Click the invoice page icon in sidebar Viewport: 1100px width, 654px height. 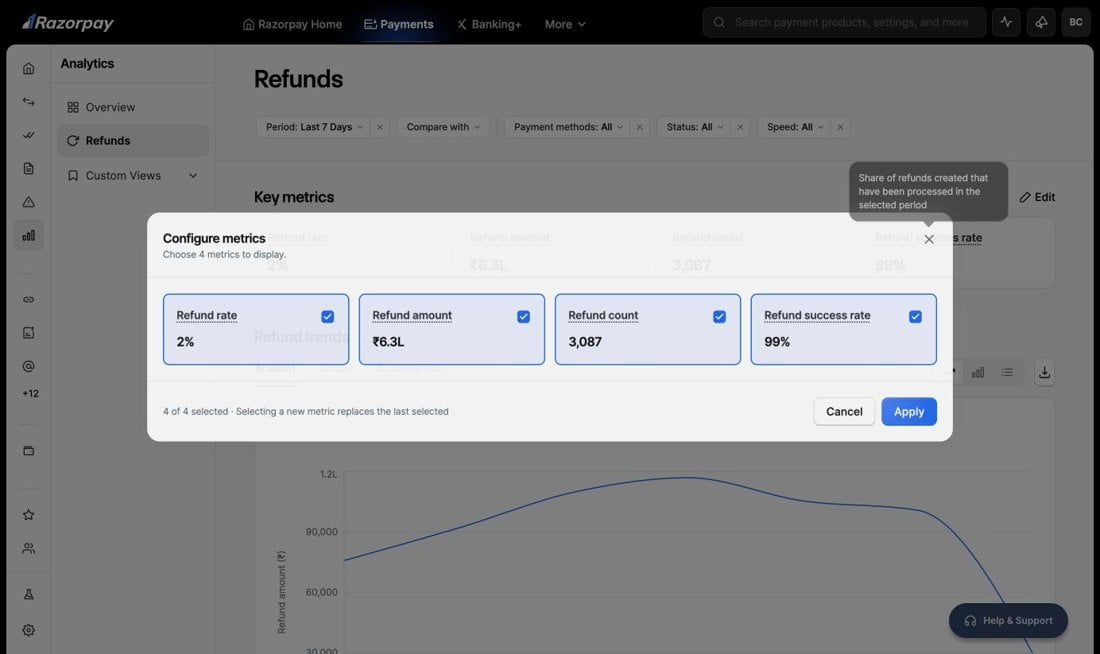28,333
